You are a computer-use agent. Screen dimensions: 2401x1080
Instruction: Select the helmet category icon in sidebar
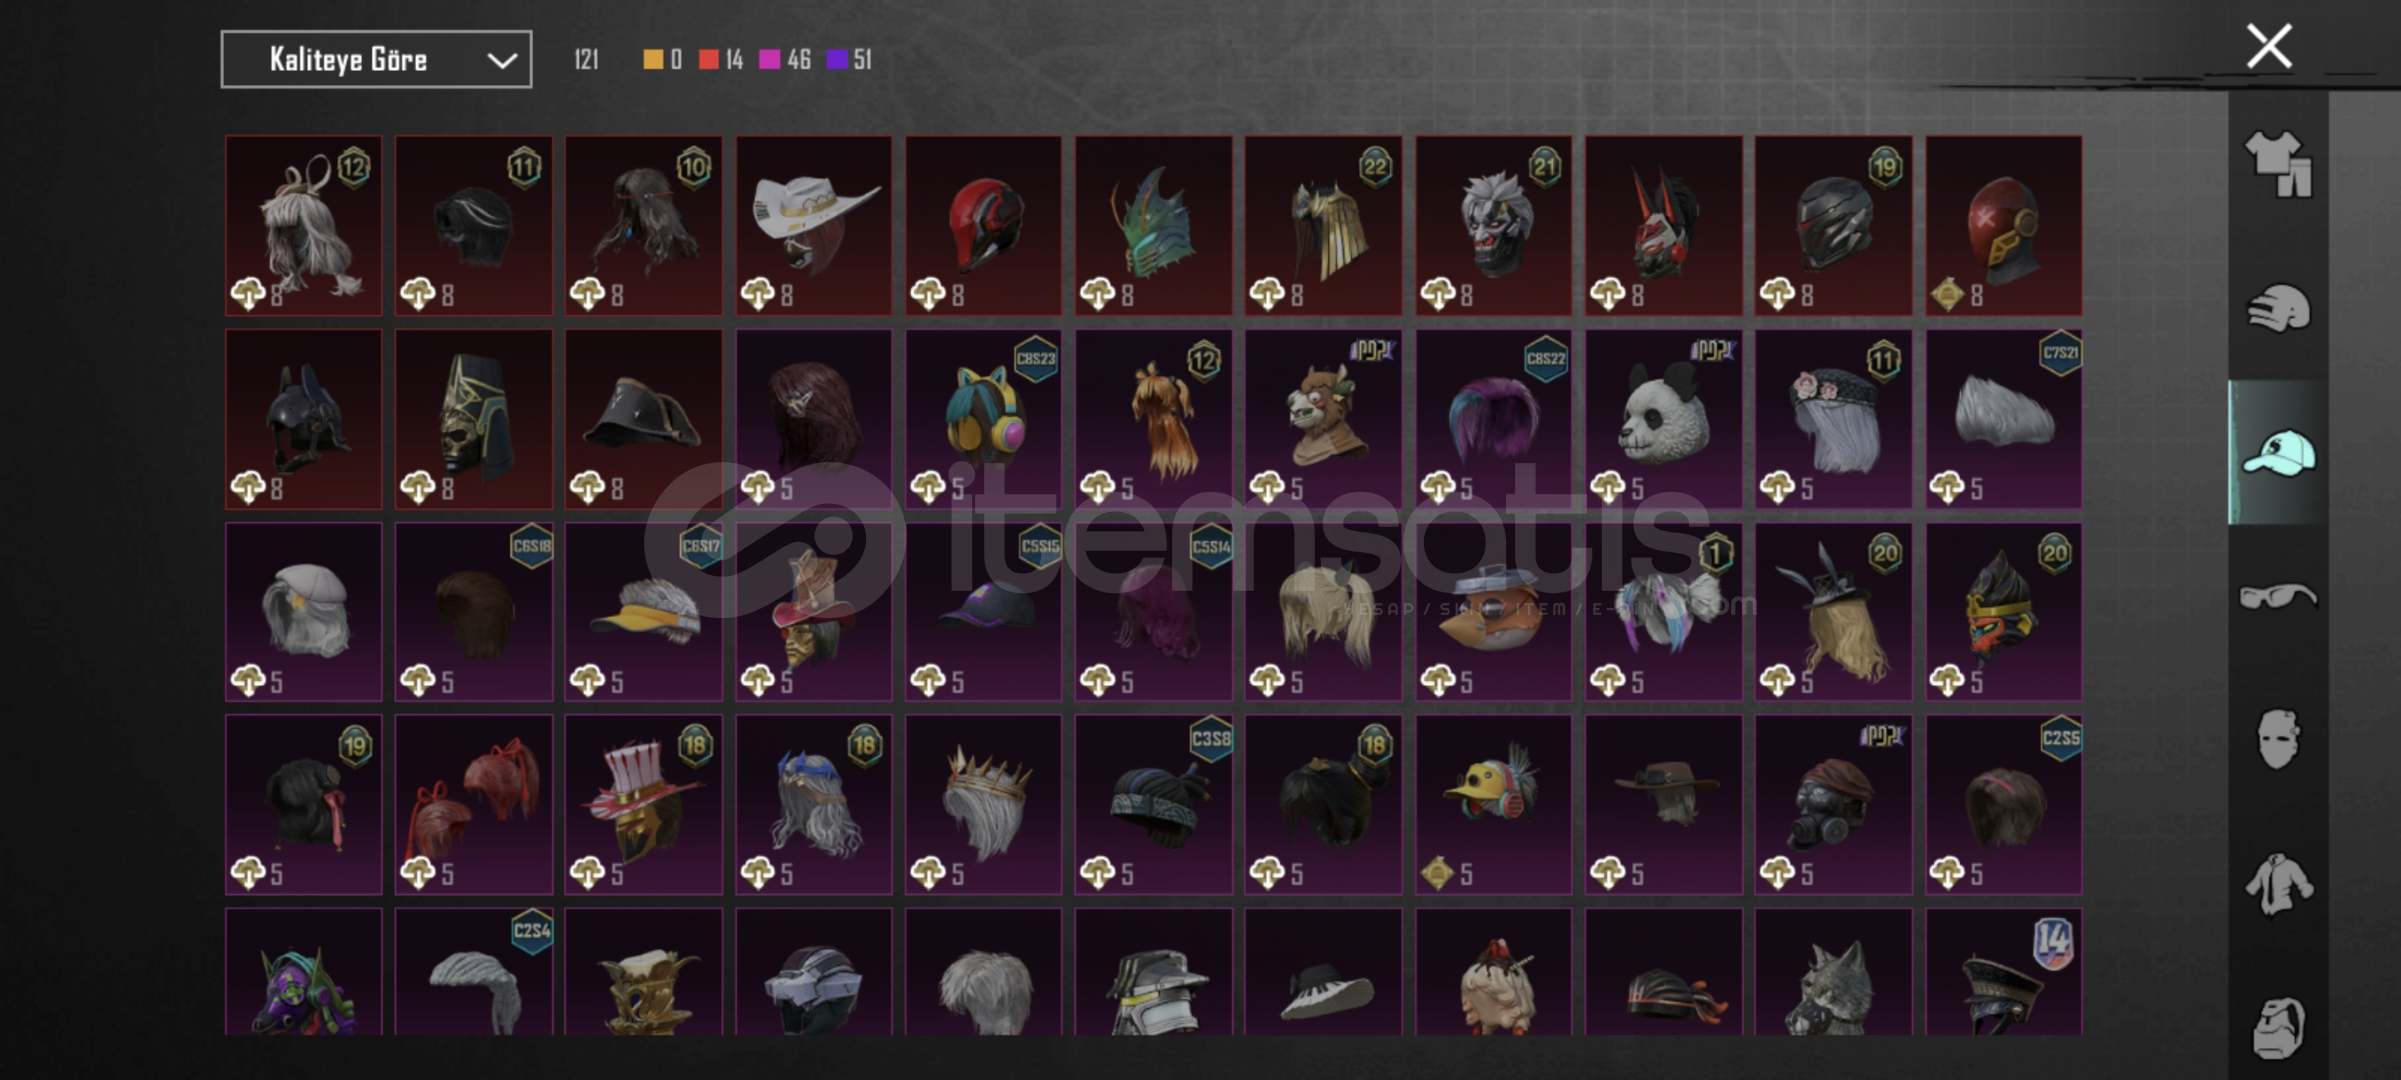[x=2277, y=308]
